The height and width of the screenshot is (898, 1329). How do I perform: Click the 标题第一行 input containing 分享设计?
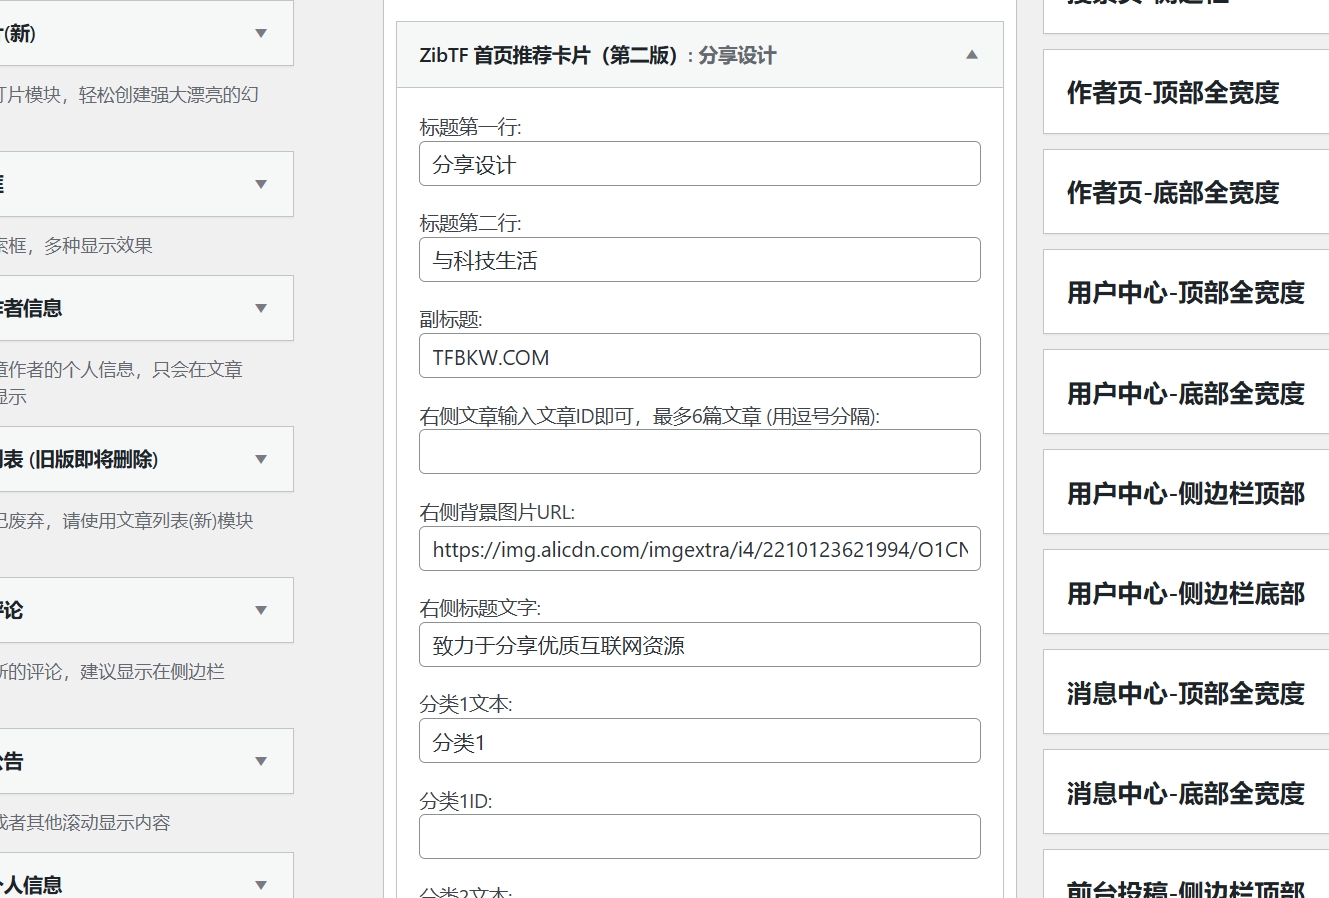699,163
